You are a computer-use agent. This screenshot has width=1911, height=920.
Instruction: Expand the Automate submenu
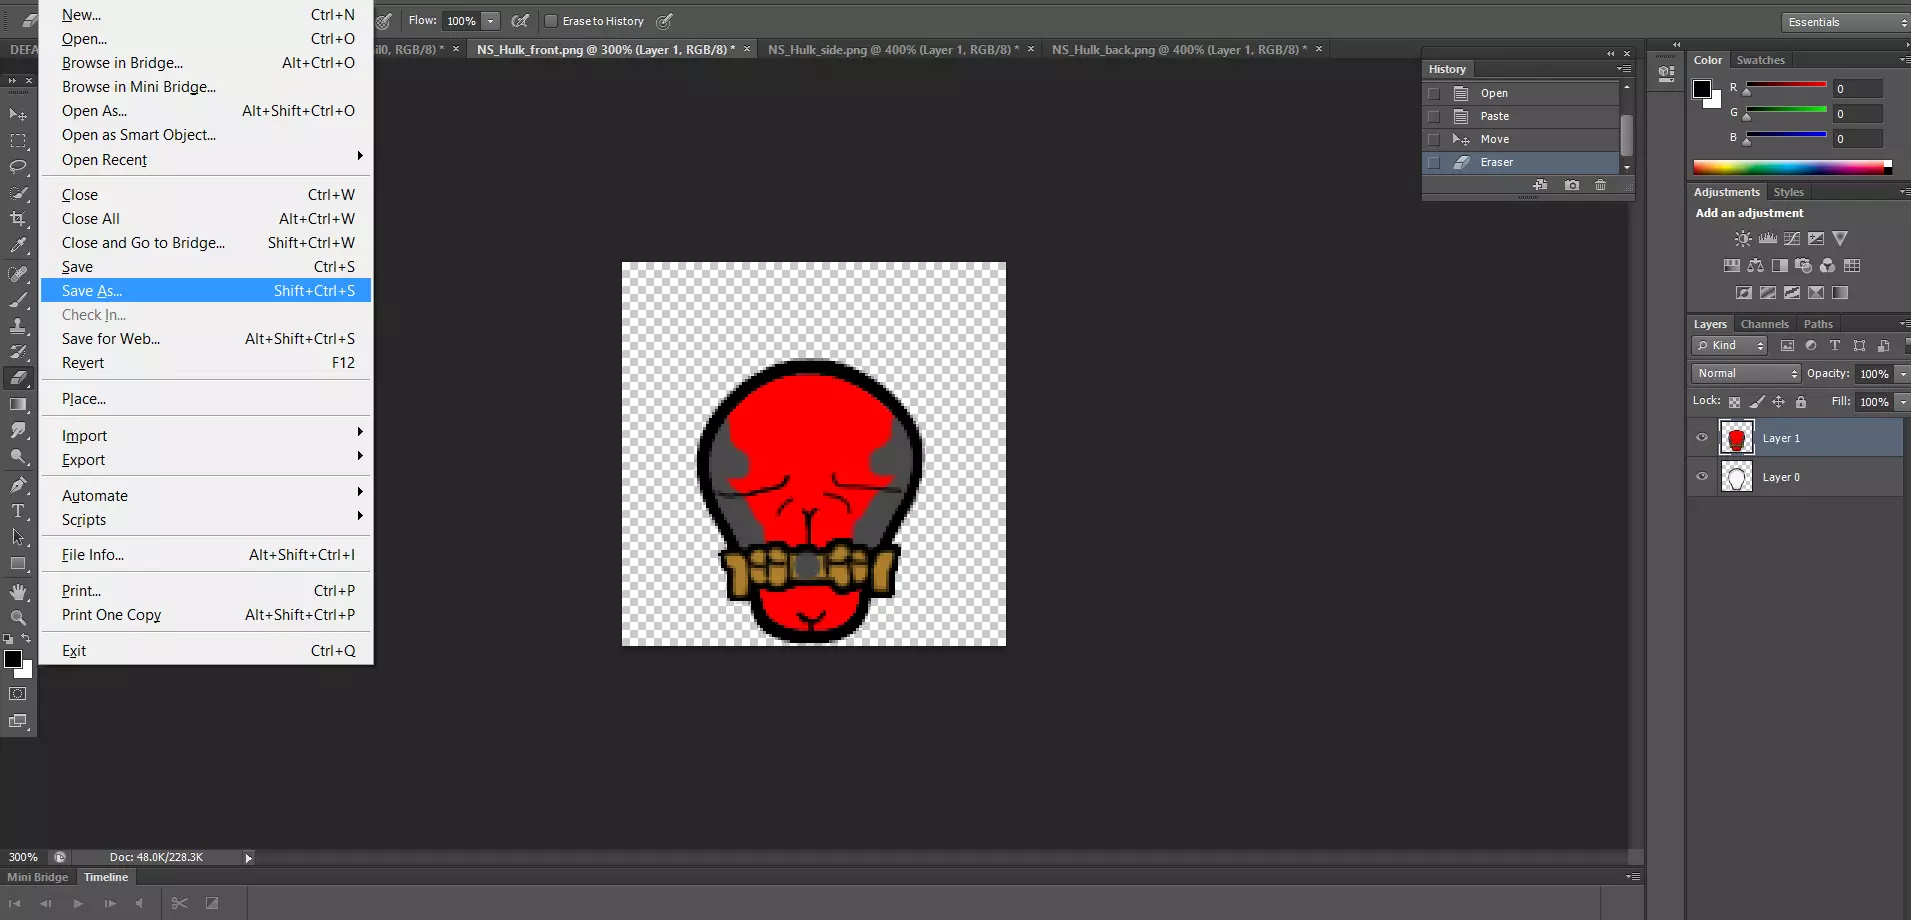click(x=206, y=496)
